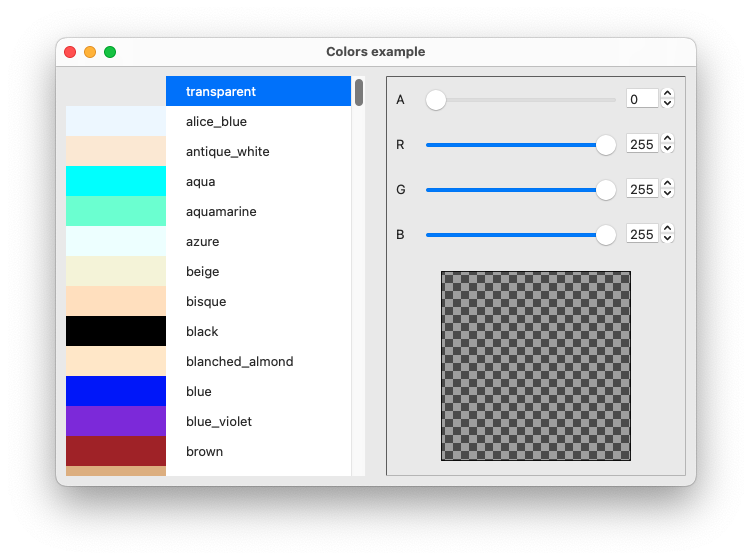This screenshot has height=560, width=752.
Task: Select brown in the color list
Action: tap(258, 451)
